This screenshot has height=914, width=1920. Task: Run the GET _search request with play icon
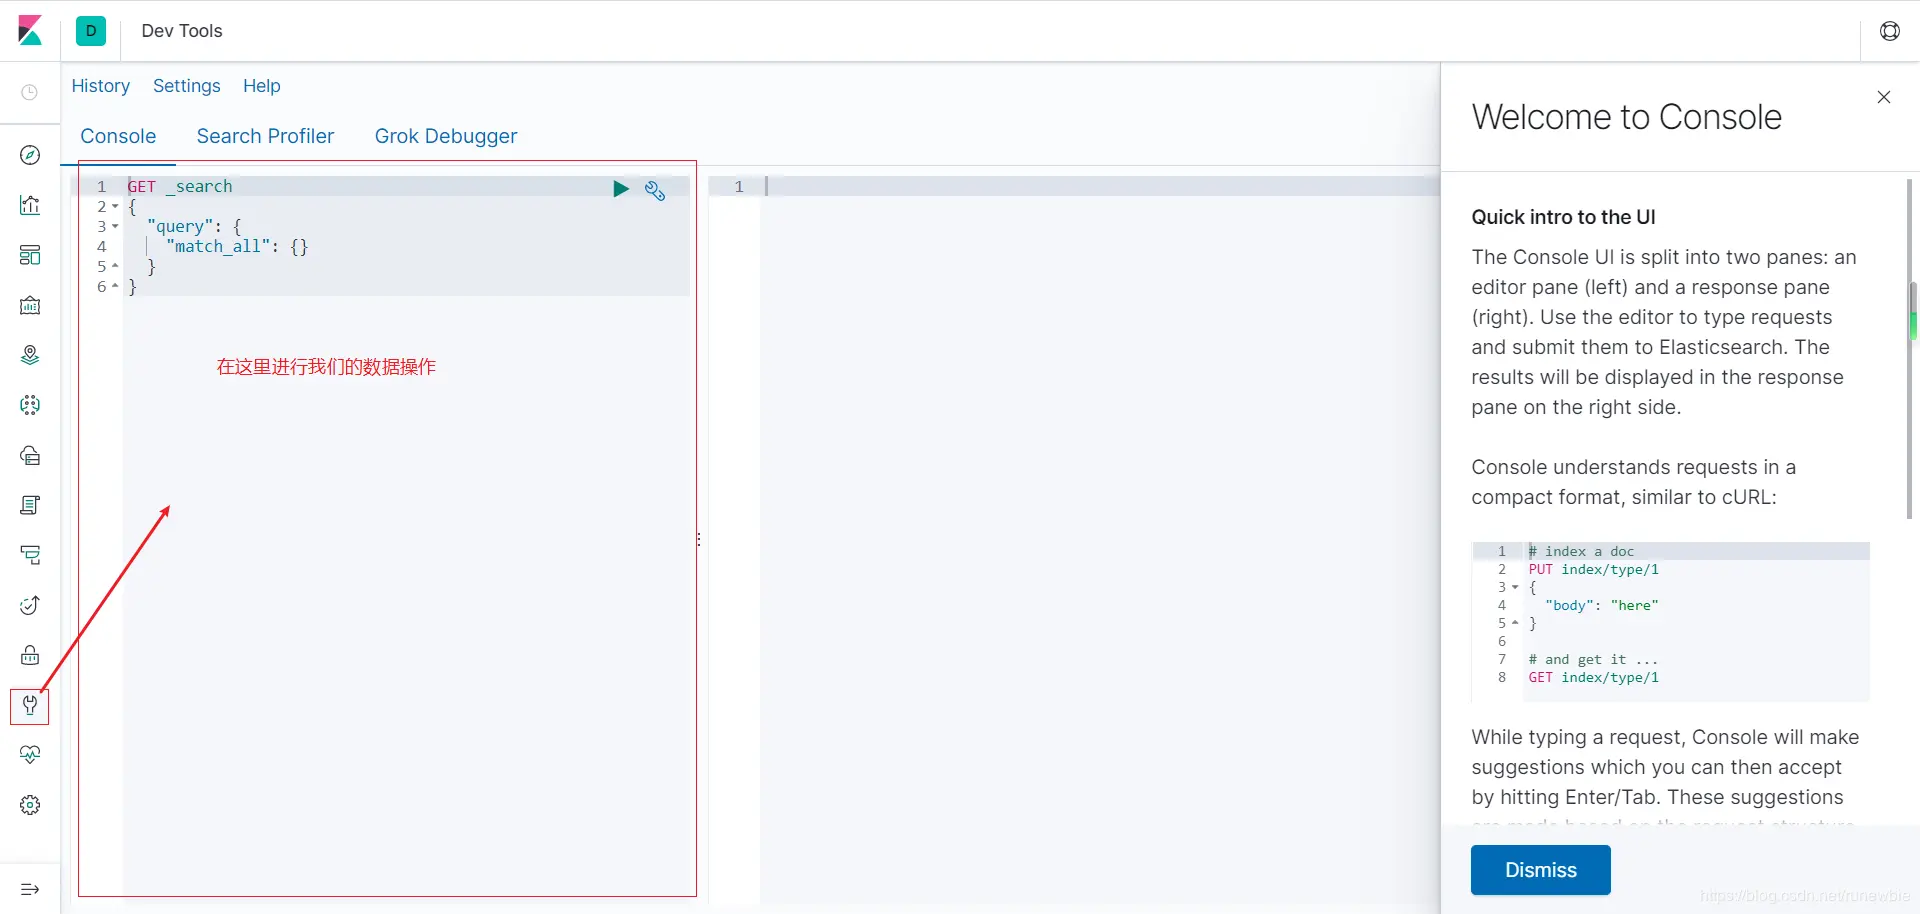click(621, 188)
